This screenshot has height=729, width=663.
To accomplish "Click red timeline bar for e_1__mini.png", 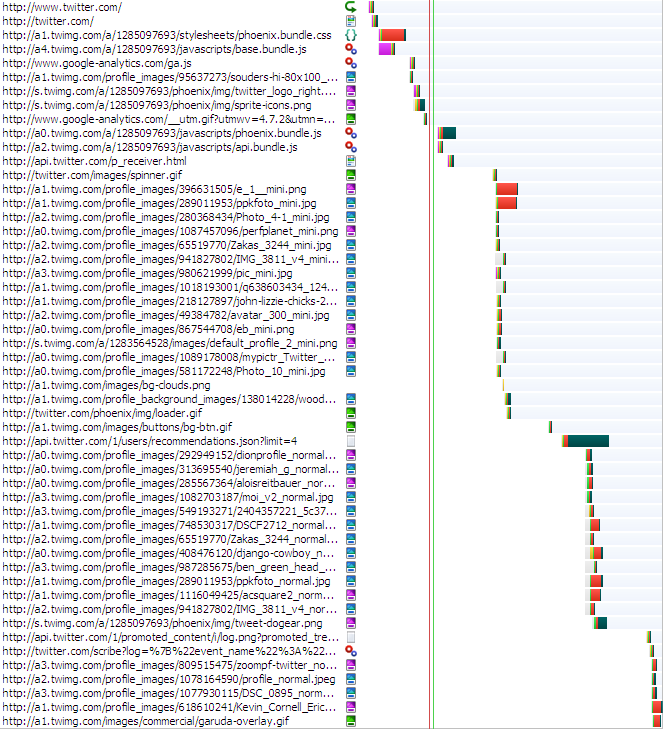I will (x=507, y=189).
